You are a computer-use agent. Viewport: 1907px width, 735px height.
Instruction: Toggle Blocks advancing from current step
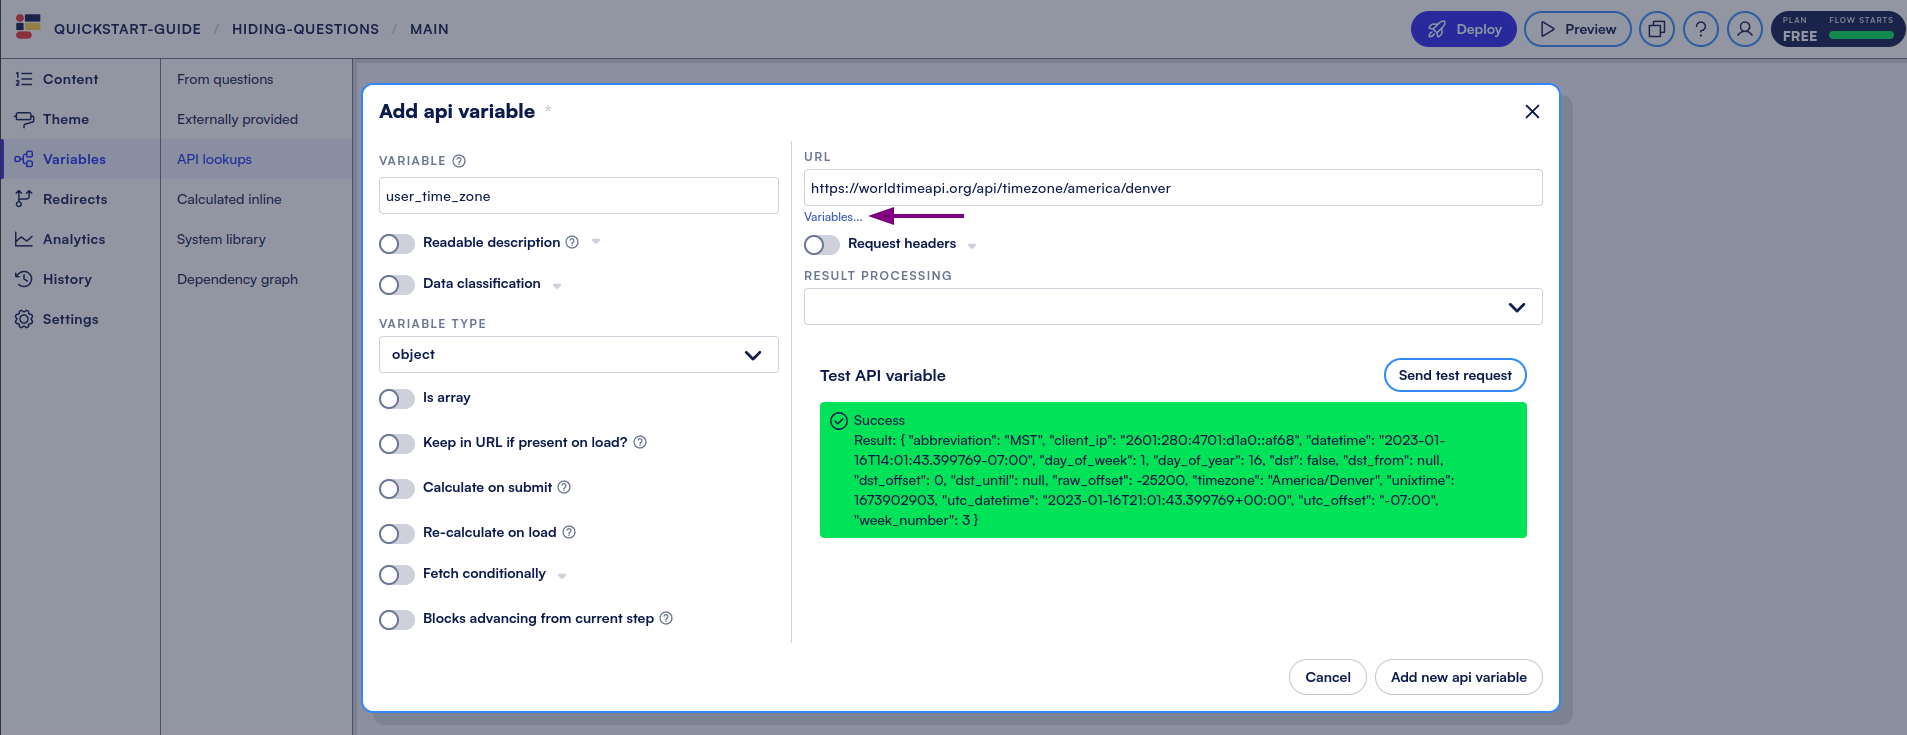click(397, 620)
